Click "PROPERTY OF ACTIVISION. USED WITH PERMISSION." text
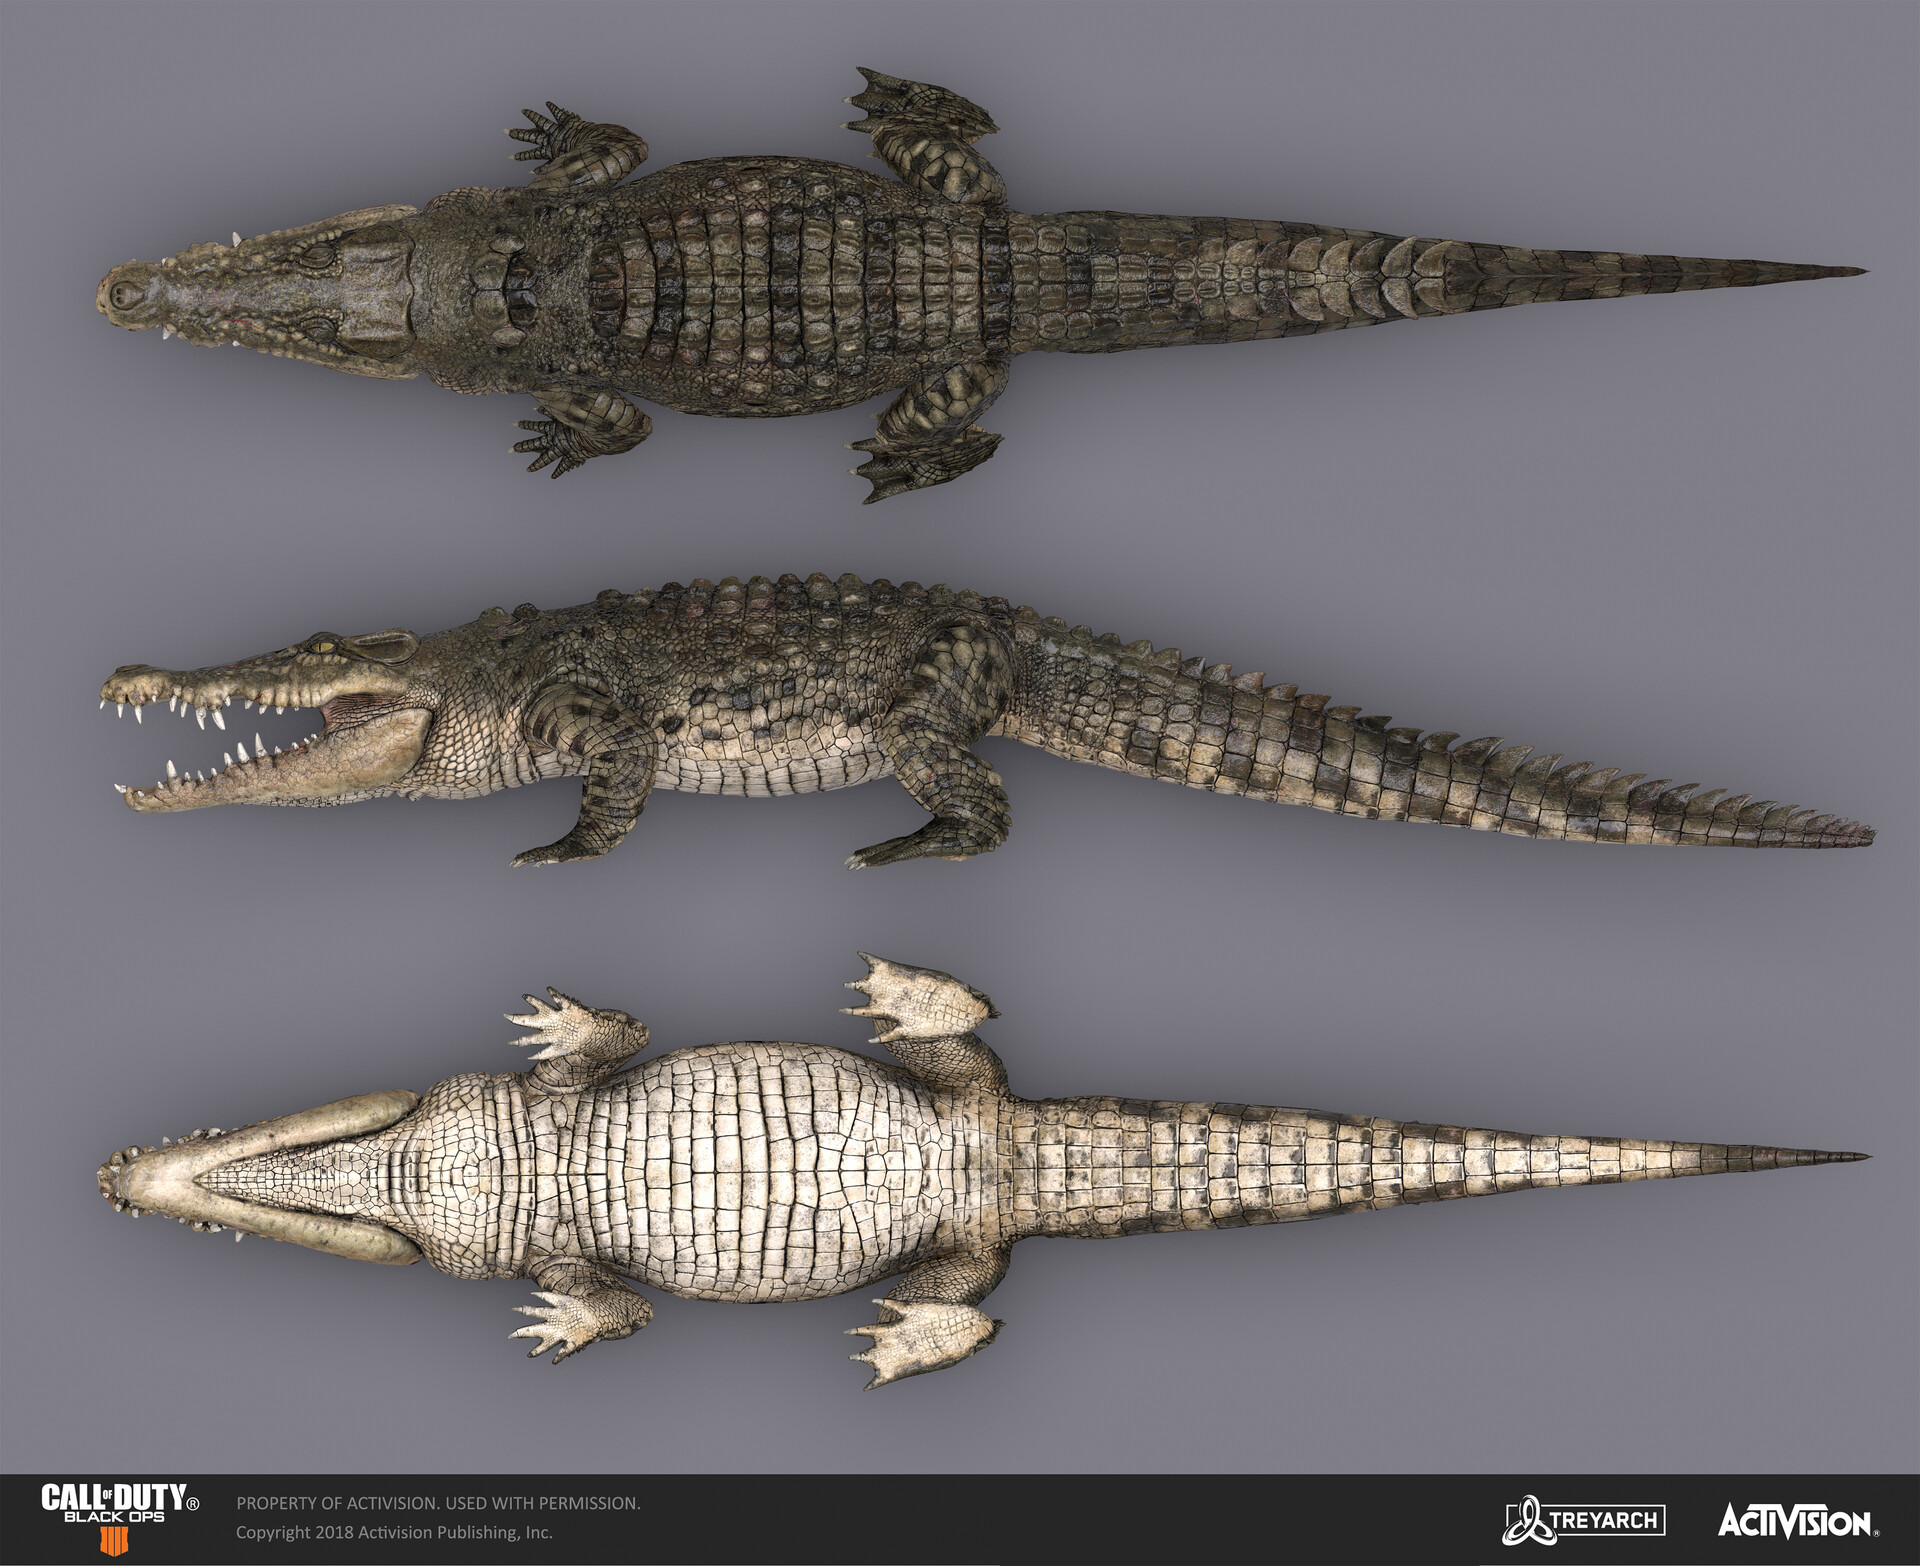The height and width of the screenshot is (1566, 1920). [x=438, y=1503]
